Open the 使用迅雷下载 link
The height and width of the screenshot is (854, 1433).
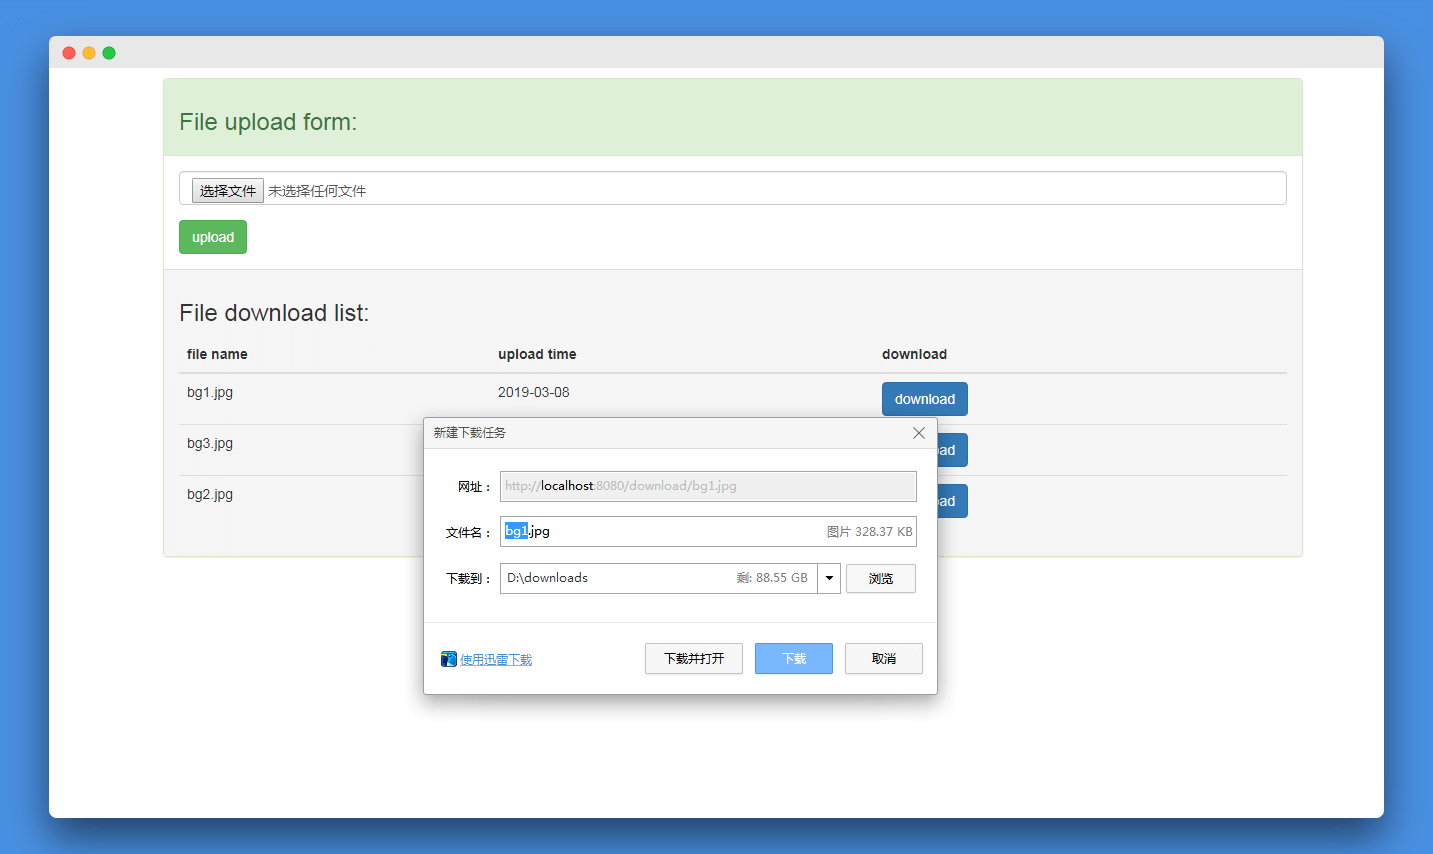click(x=496, y=660)
